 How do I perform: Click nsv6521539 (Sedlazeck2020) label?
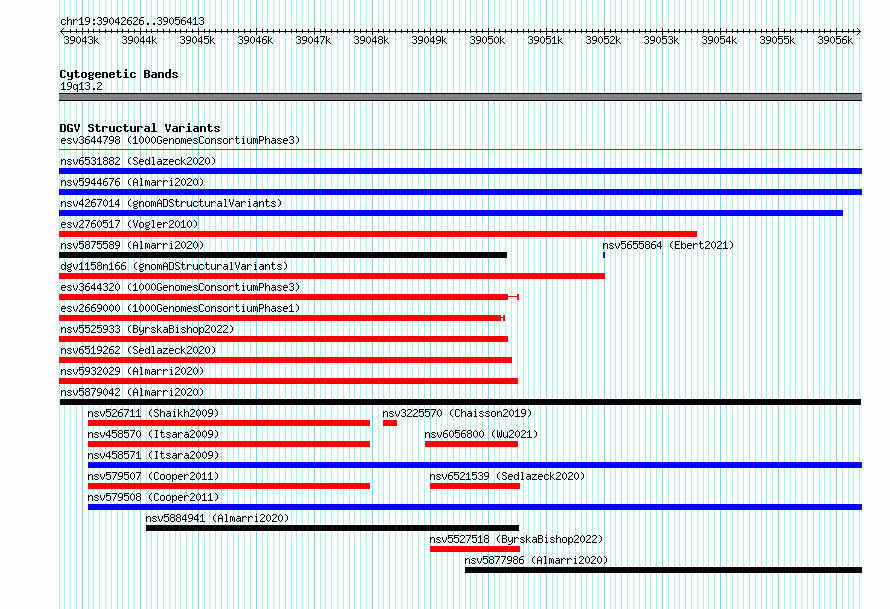point(507,476)
